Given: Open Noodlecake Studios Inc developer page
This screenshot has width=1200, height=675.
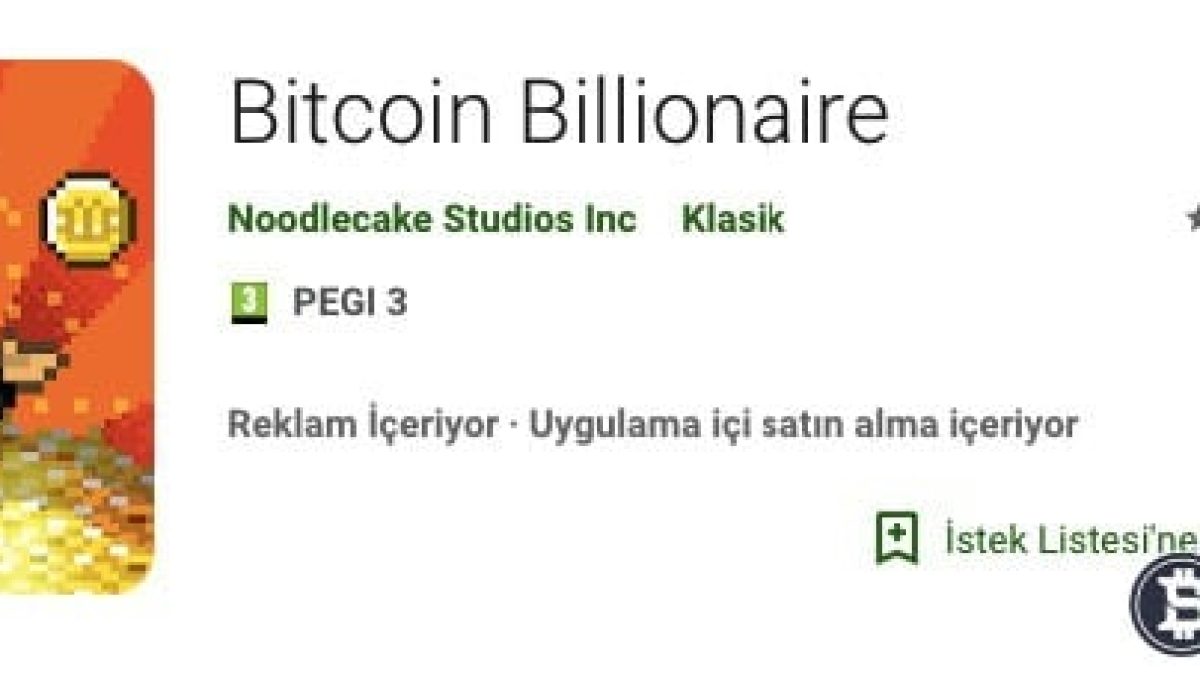Looking at the screenshot, I should 431,219.
